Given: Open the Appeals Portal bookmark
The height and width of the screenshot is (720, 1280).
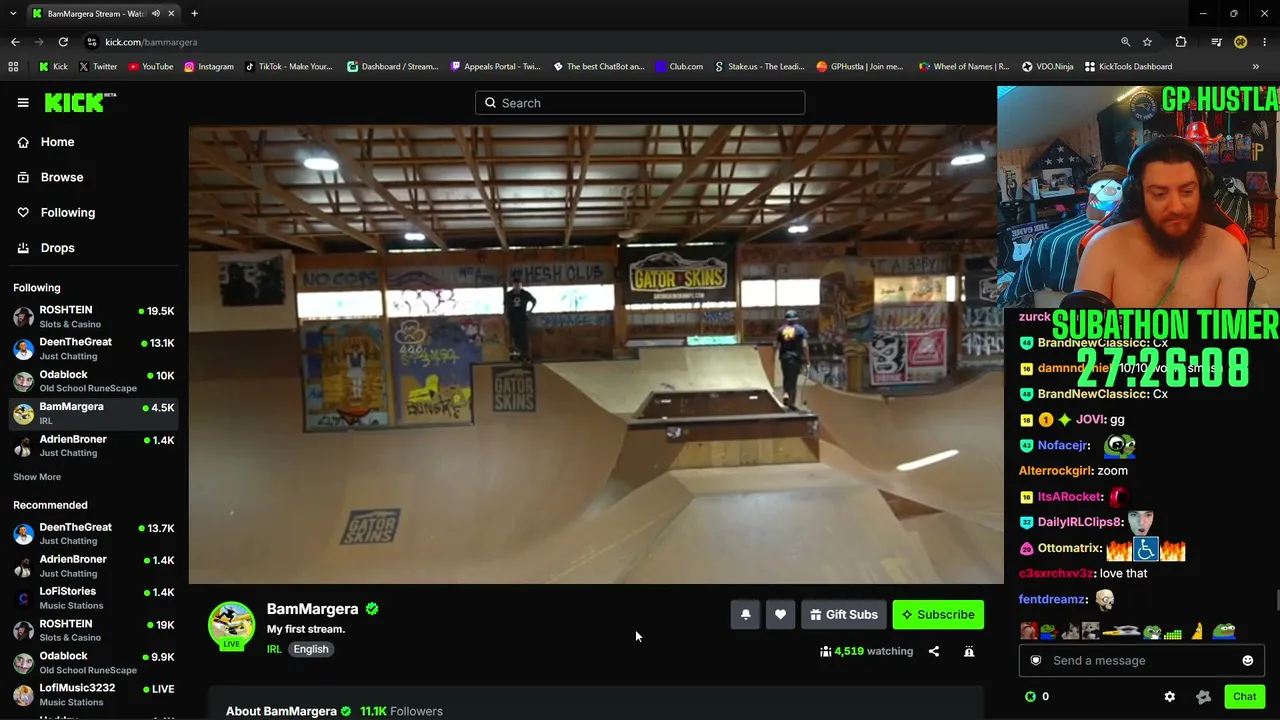Looking at the screenshot, I should 495,67.
